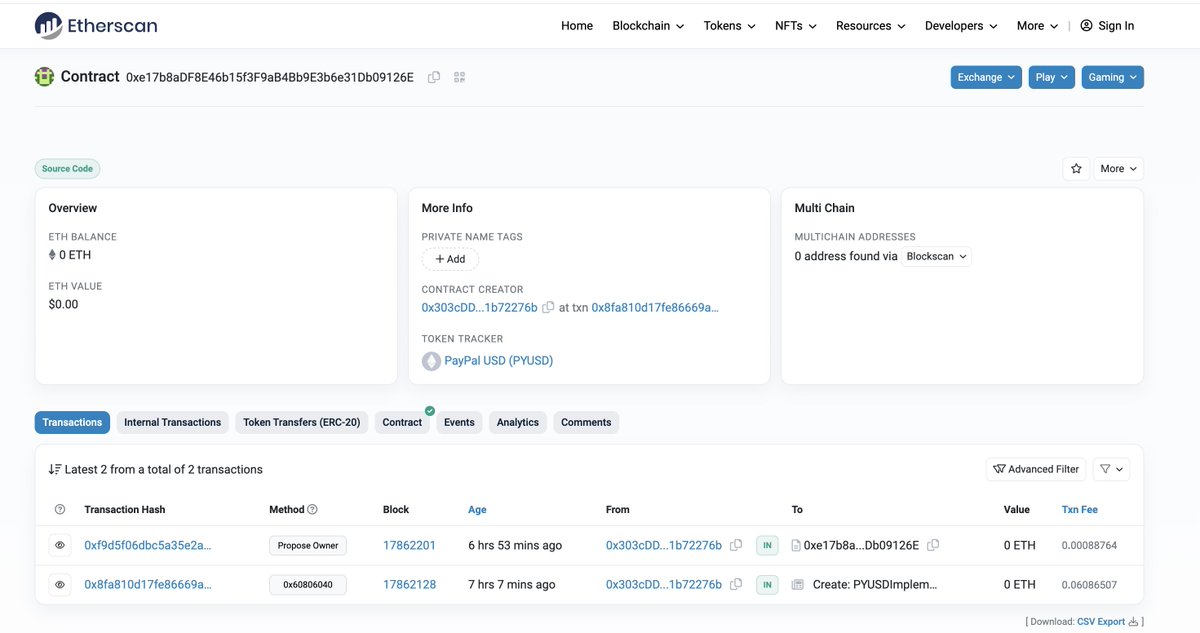Copy the To address 0xe17b8a...Db09126E
Viewport: 1200px width, 633px height.
click(933, 545)
